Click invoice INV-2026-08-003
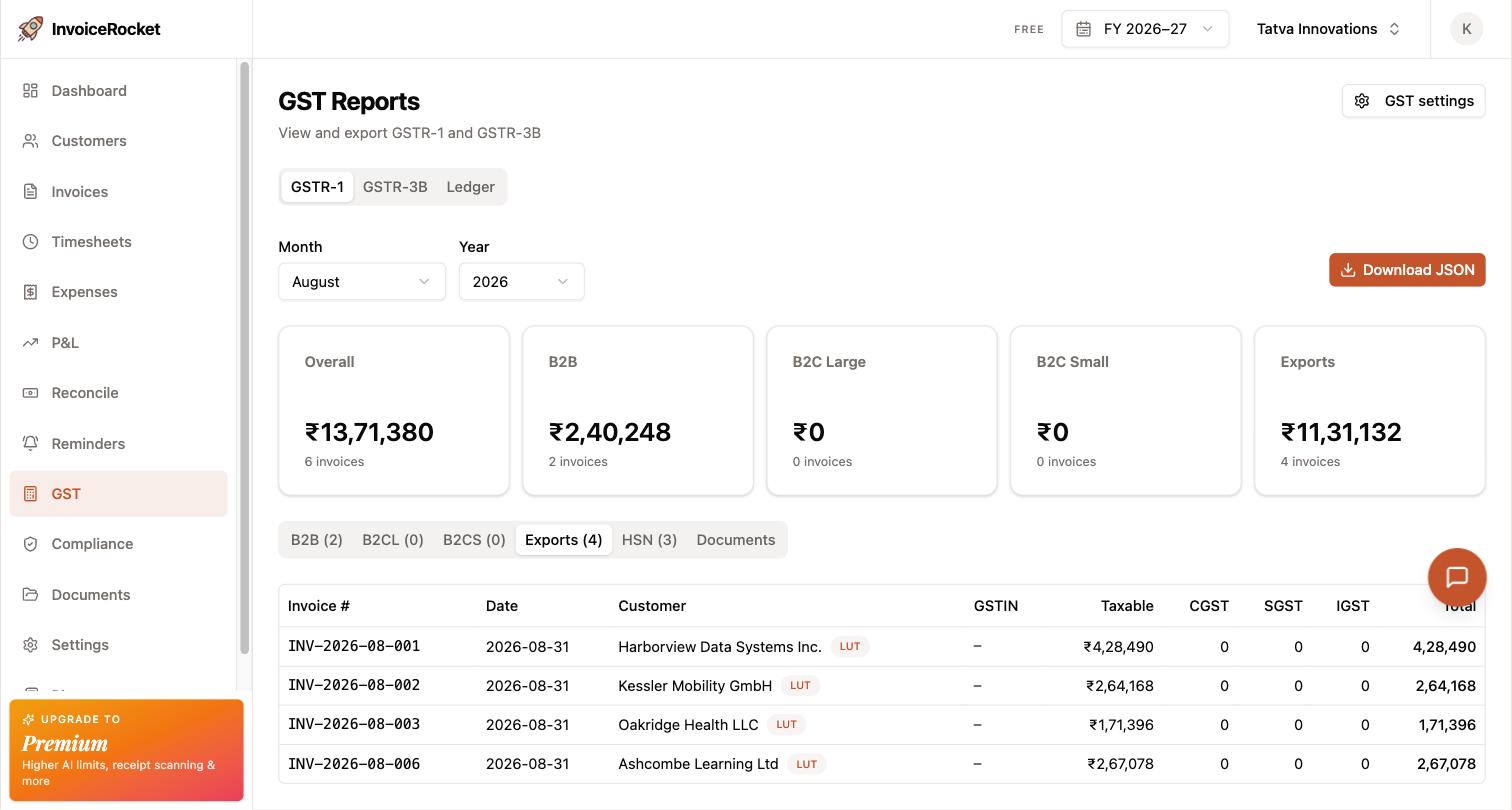1512x810 pixels. pos(354,725)
